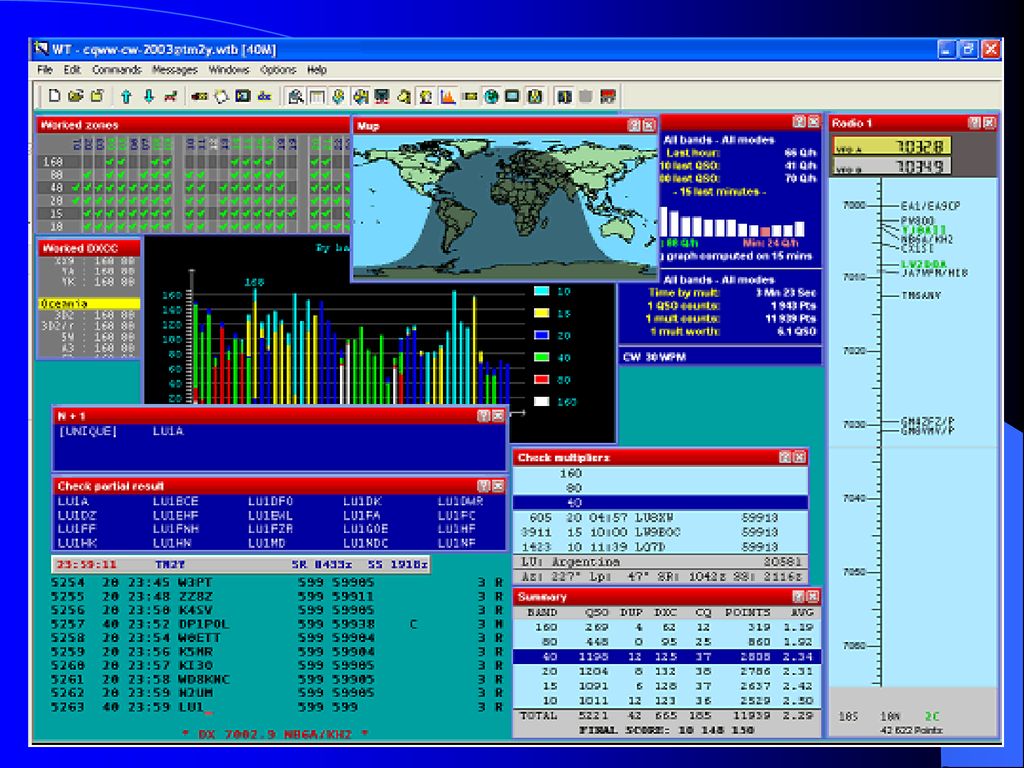Open the File menu
The width and height of the screenshot is (1024, 768).
coord(44,70)
